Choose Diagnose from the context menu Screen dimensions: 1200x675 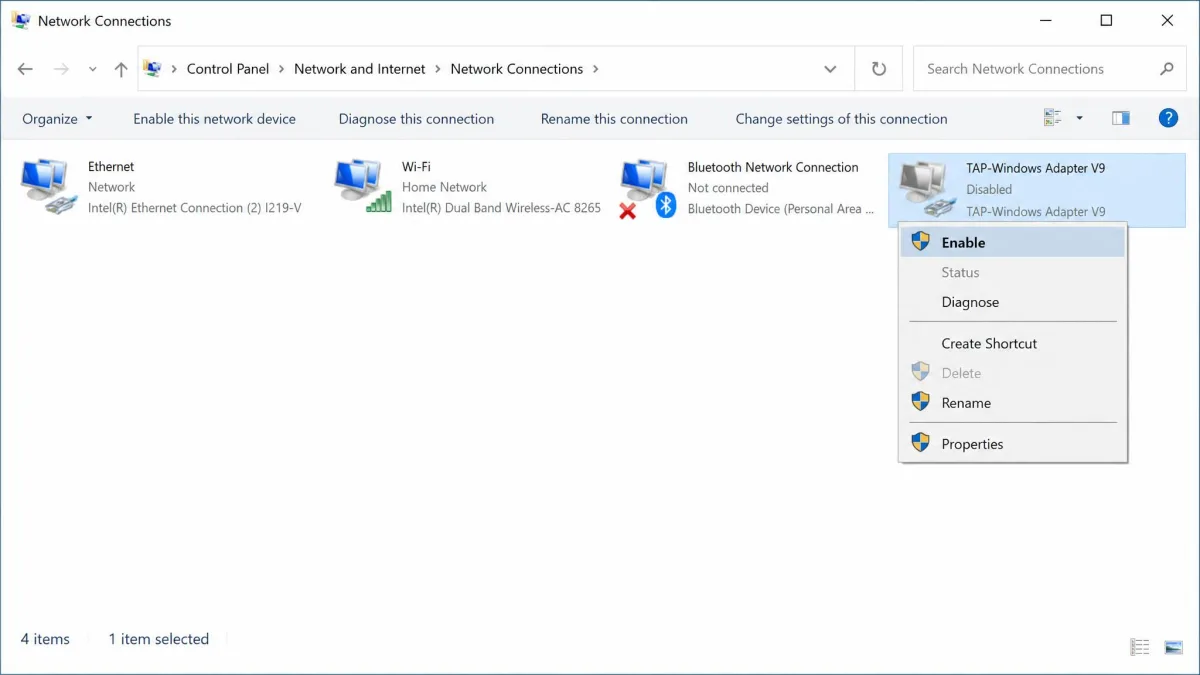tap(1013, 302)
